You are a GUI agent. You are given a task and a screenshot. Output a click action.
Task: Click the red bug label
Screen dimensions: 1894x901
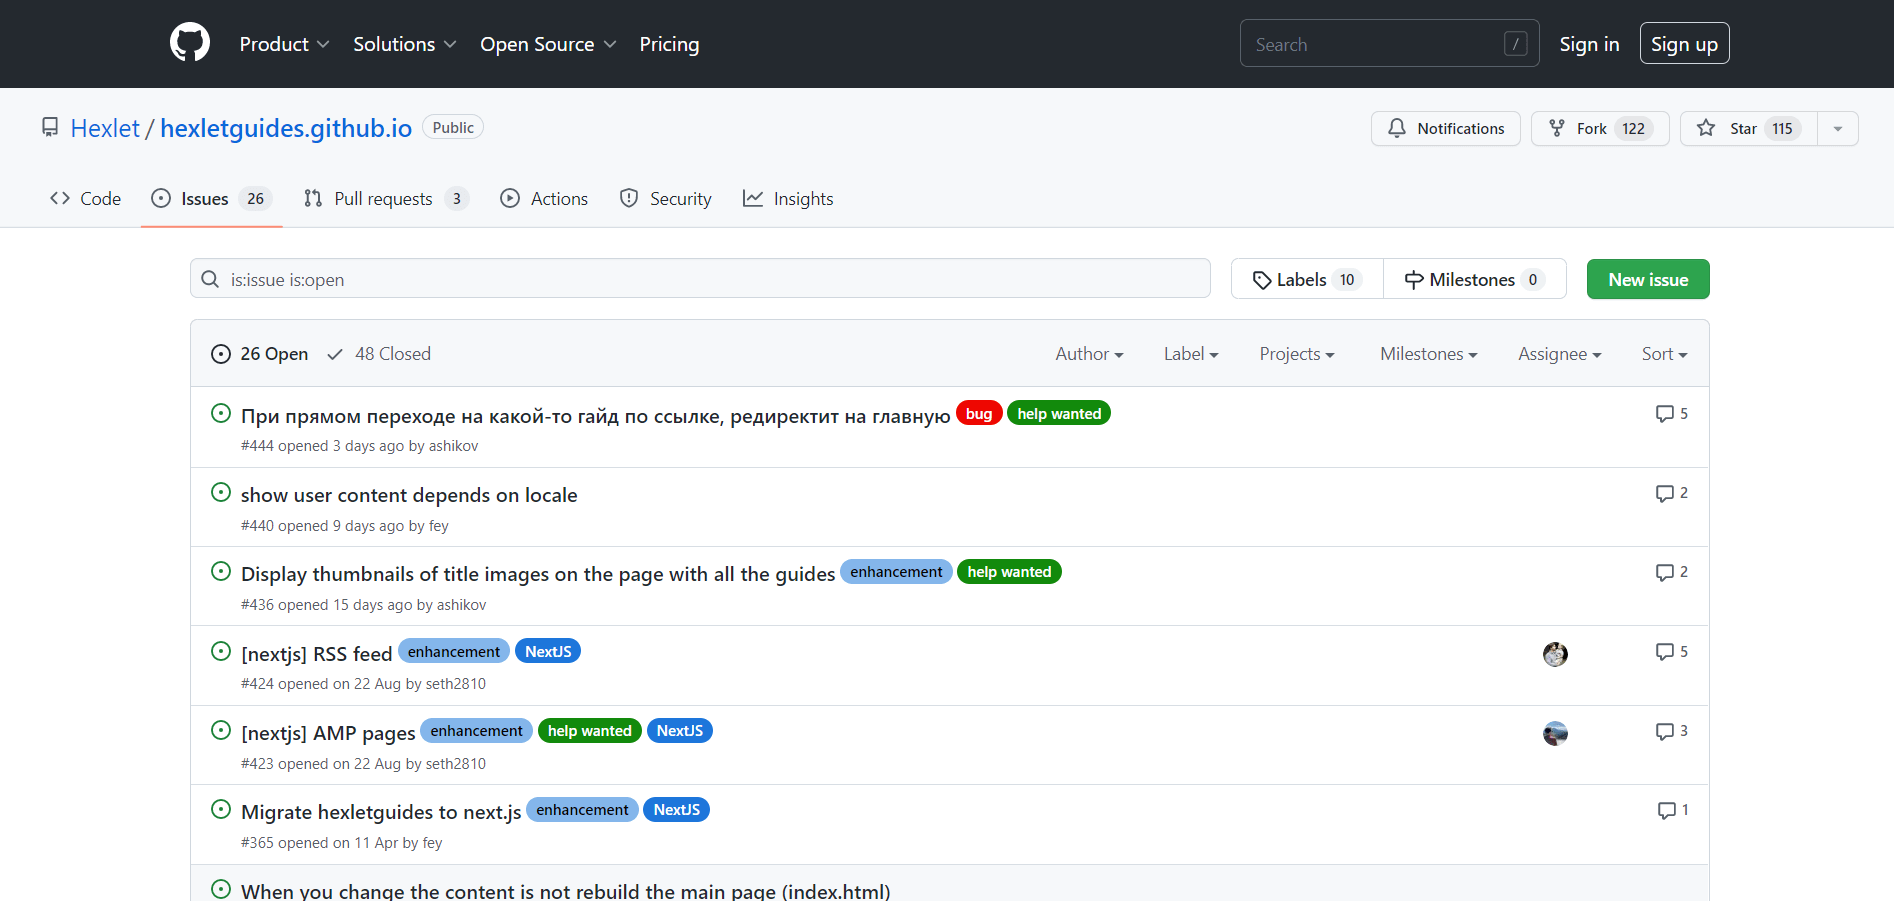(979, 414)
